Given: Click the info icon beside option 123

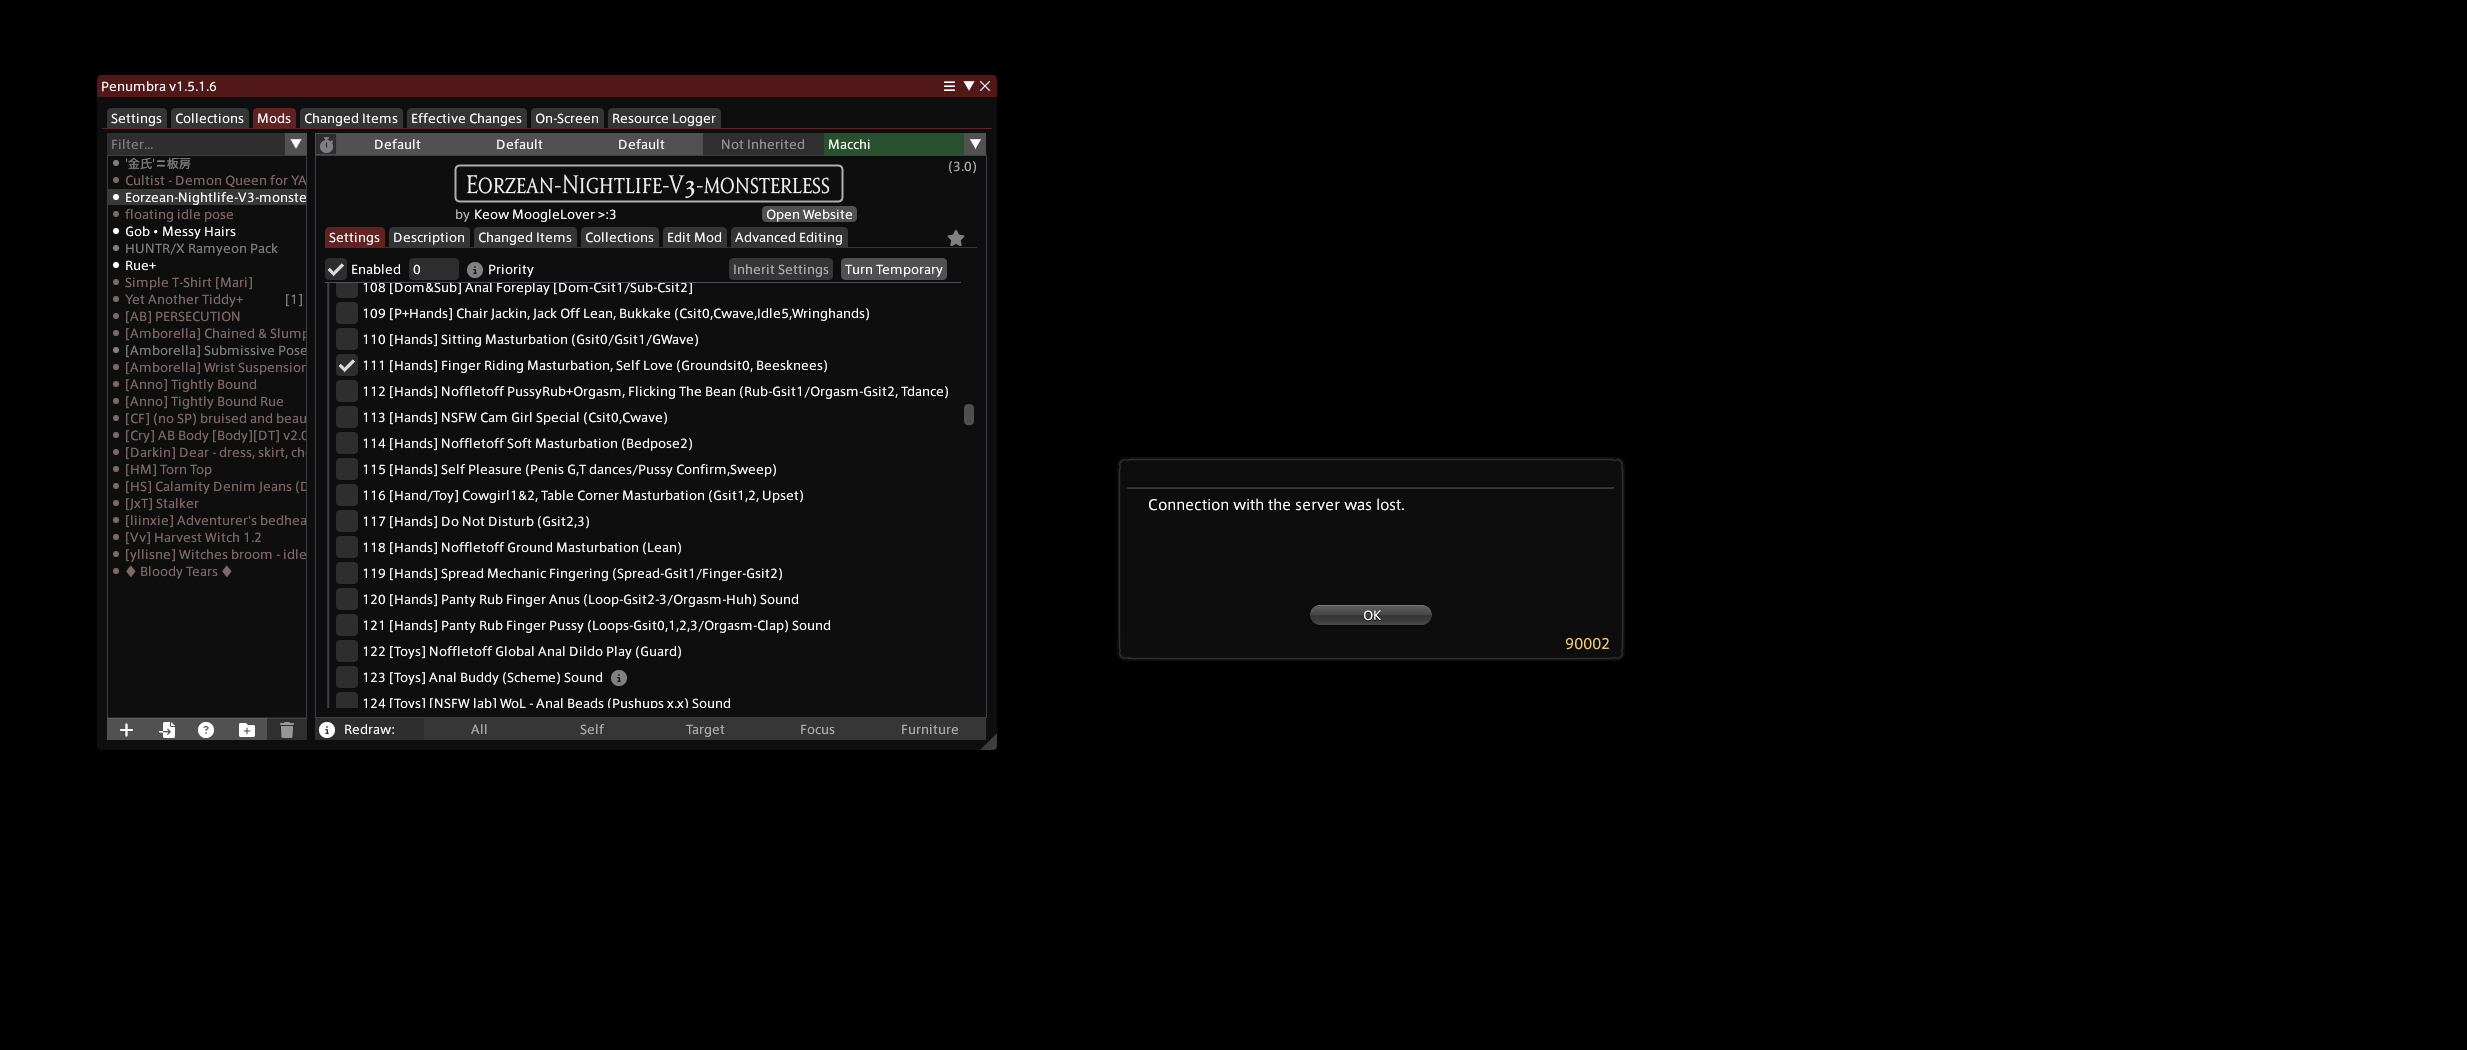Looking at the screenshot, I should (619, 678).
